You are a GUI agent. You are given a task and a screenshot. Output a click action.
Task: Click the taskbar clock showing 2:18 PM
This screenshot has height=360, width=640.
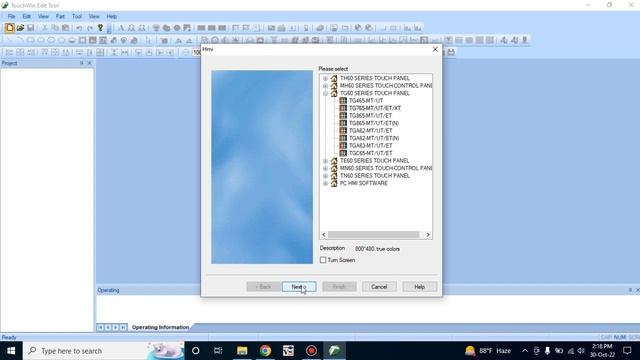[x=602, y=351]
